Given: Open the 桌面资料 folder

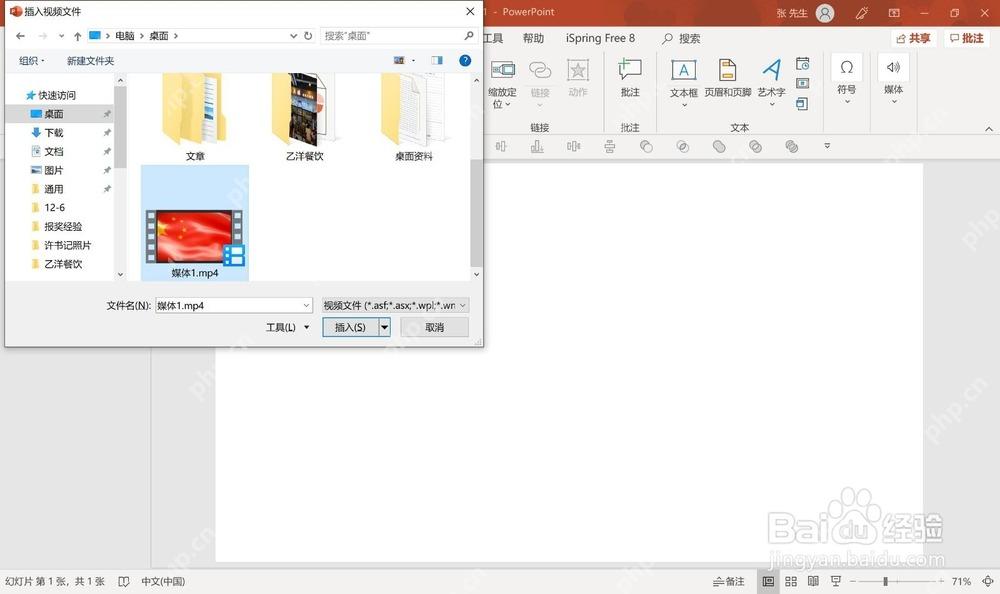Looking at the screenshot, I should [x=413, y=117].
